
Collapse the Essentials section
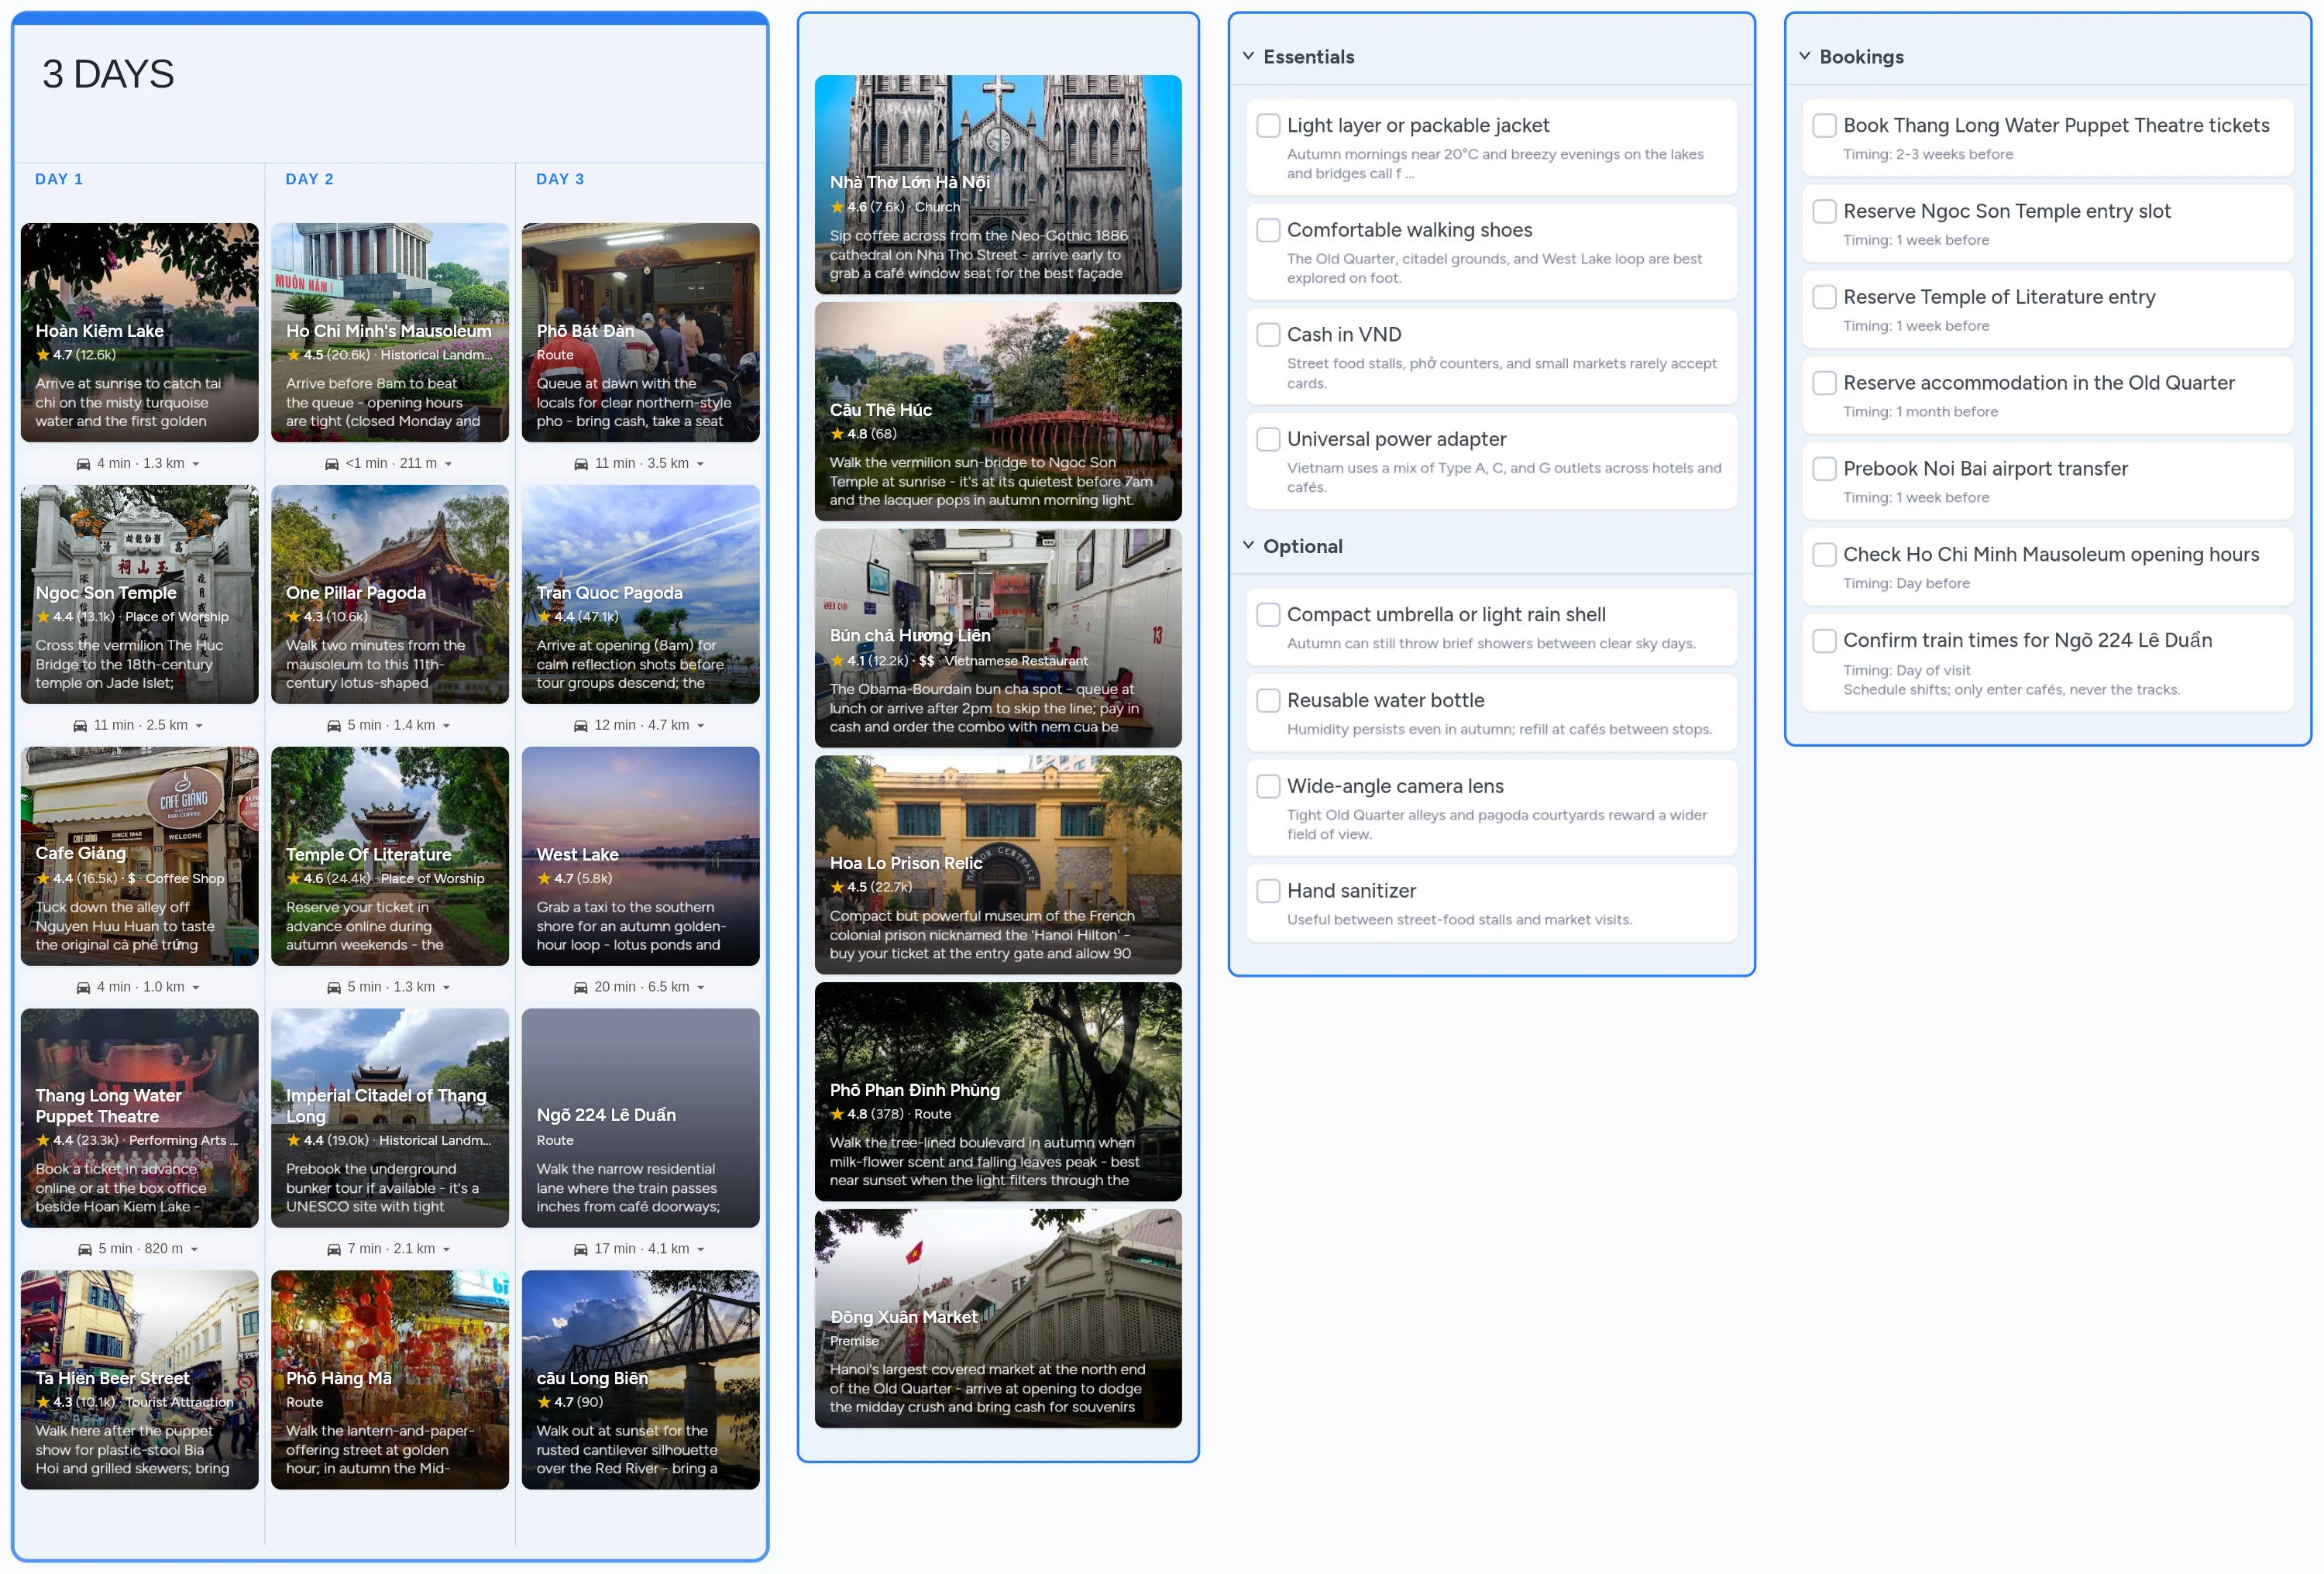click(1248, 56)
